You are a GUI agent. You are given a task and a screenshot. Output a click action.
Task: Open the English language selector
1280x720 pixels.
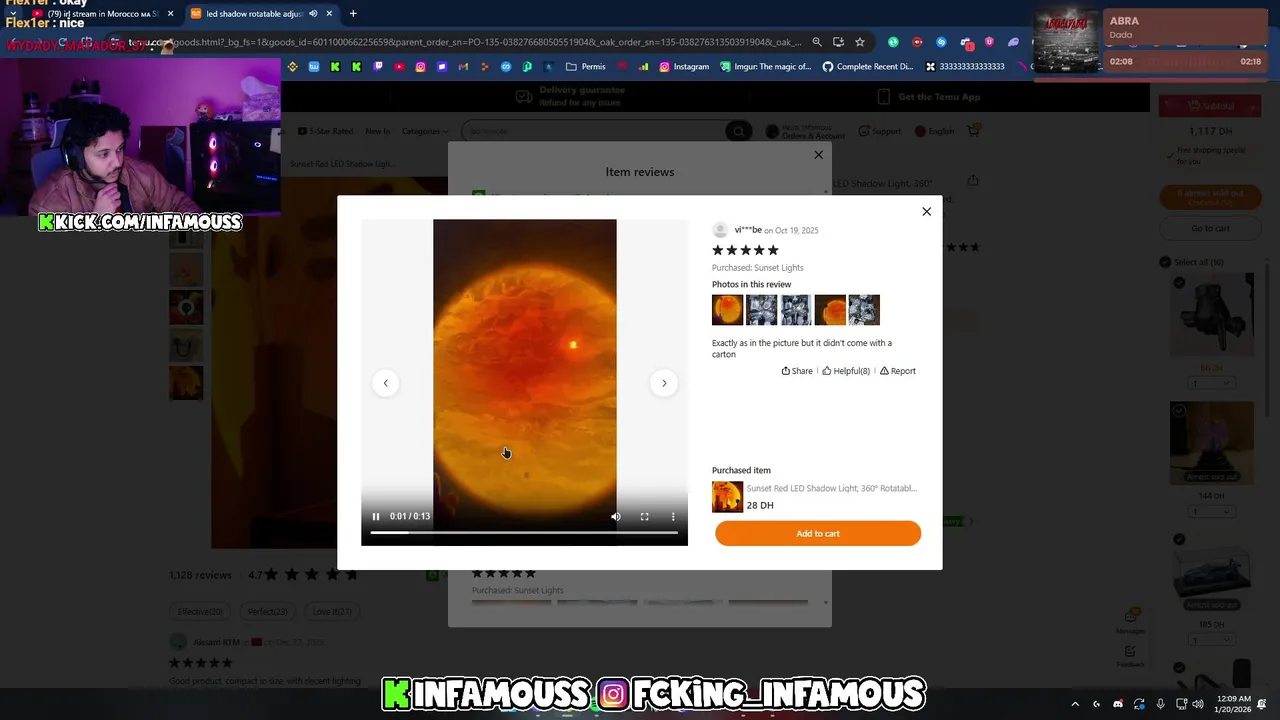click(935, 131)
